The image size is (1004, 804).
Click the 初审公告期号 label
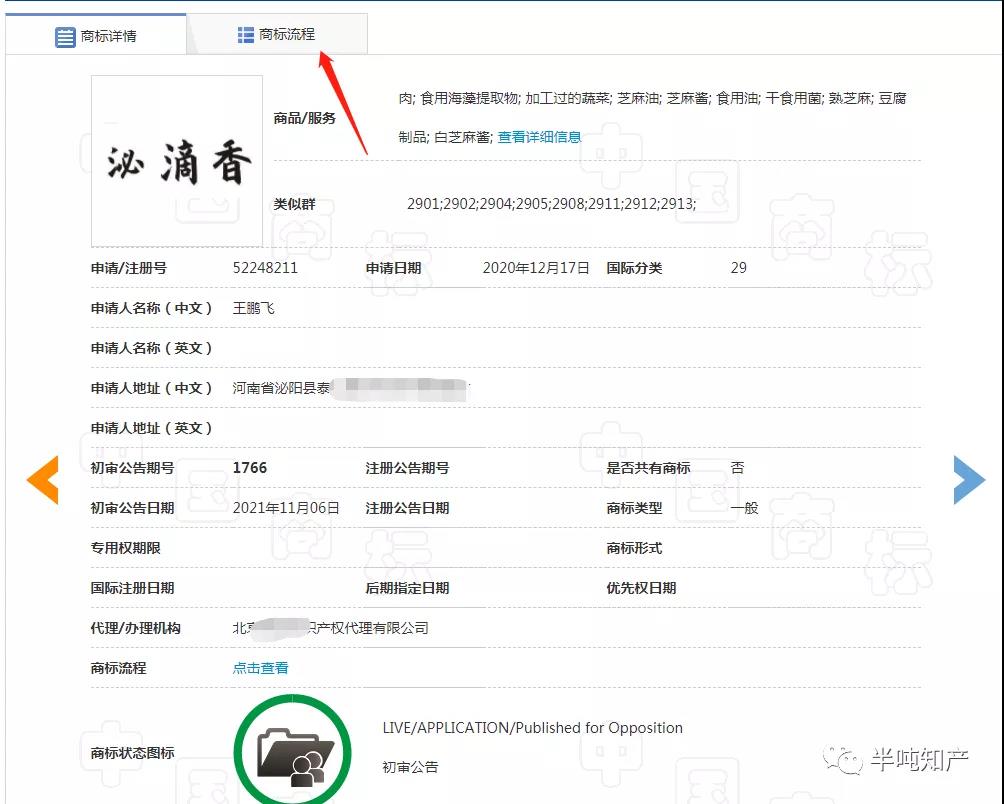click(x=133, y=468)
